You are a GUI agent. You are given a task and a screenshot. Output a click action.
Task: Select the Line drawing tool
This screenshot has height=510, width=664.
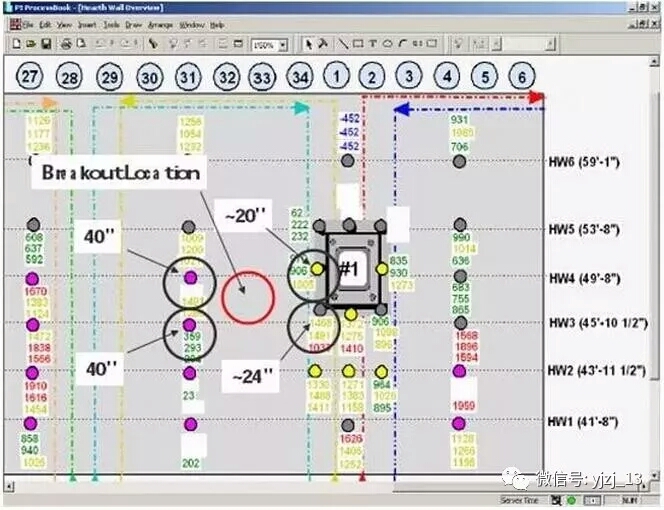tap(343, 44)
